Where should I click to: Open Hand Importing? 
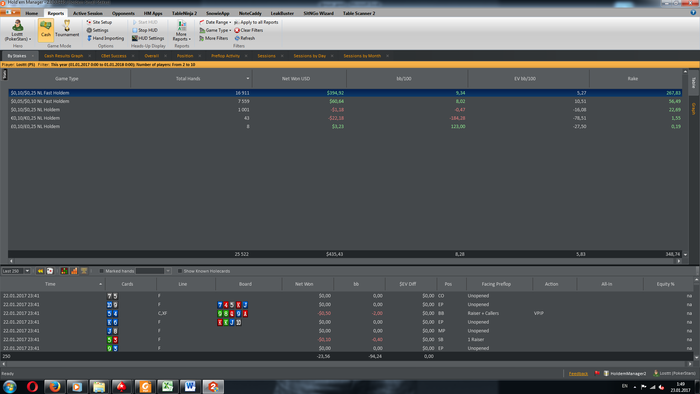tap(105, 38)
